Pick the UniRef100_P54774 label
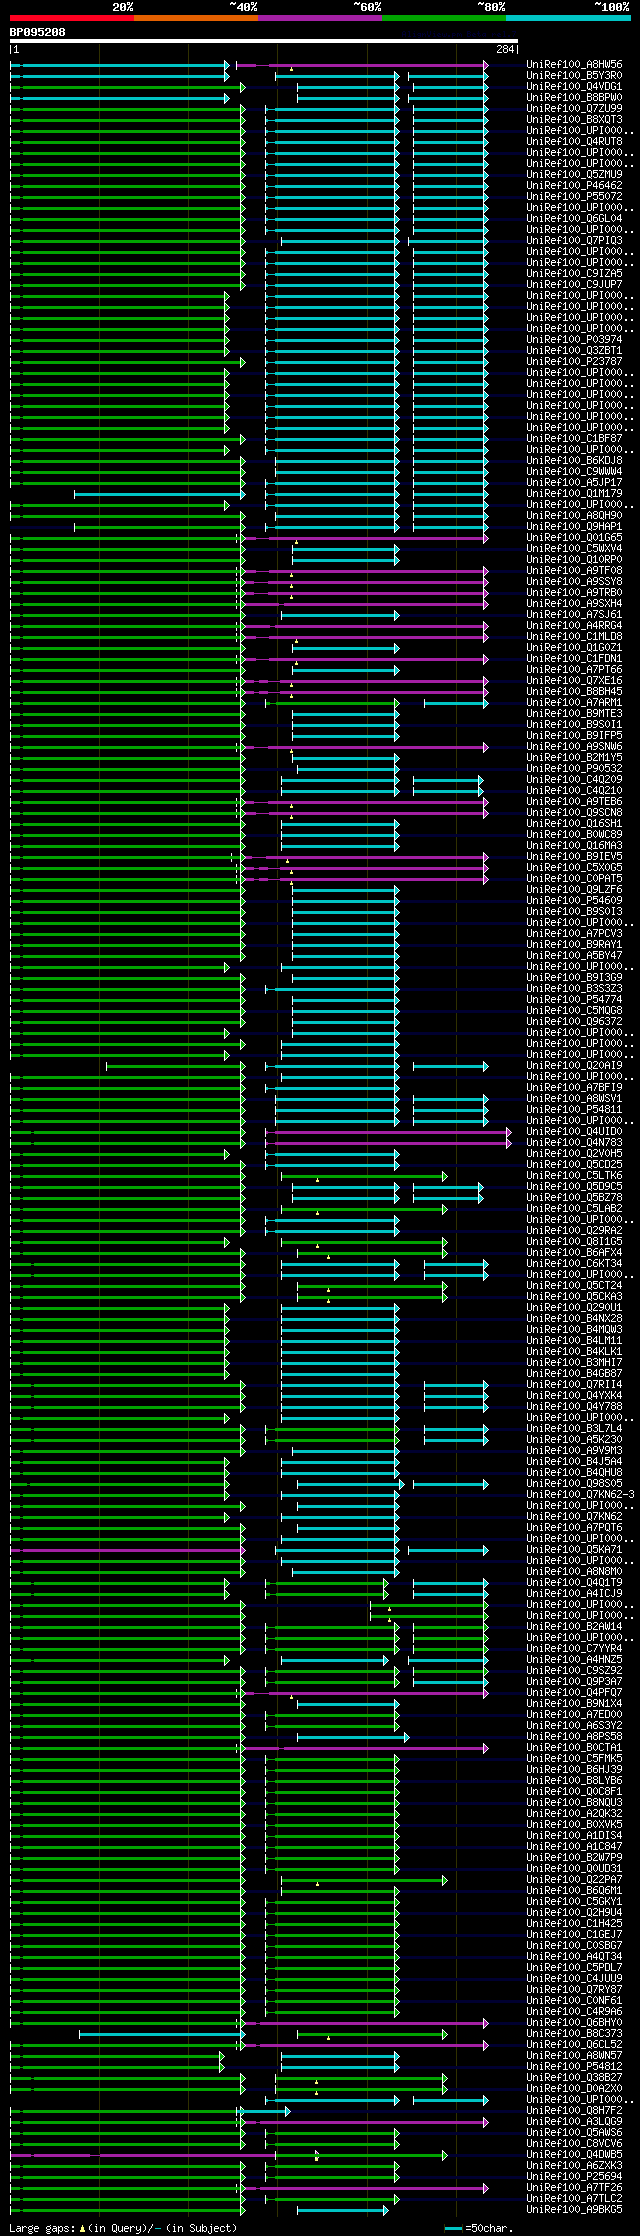Image resolution: width=640 pixels, height=2236 pixels. [x=574, y=999]
